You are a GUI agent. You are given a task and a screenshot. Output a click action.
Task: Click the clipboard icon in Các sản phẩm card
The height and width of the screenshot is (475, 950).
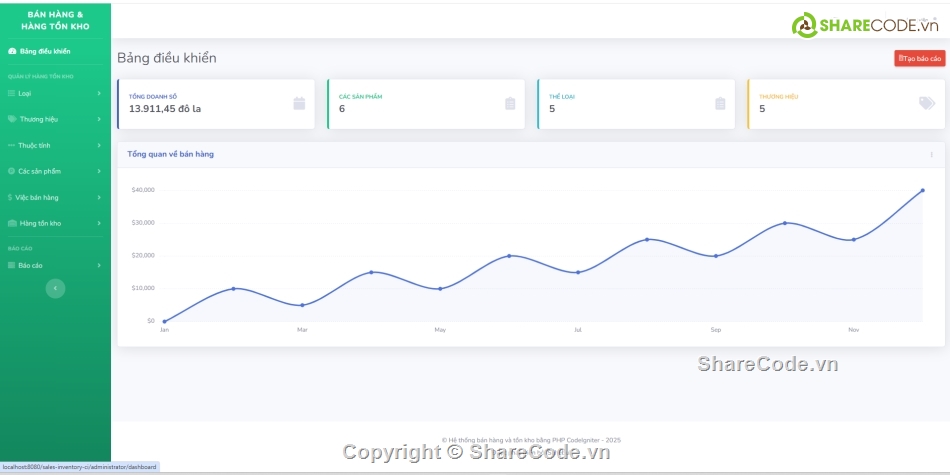tap(510, 103)
